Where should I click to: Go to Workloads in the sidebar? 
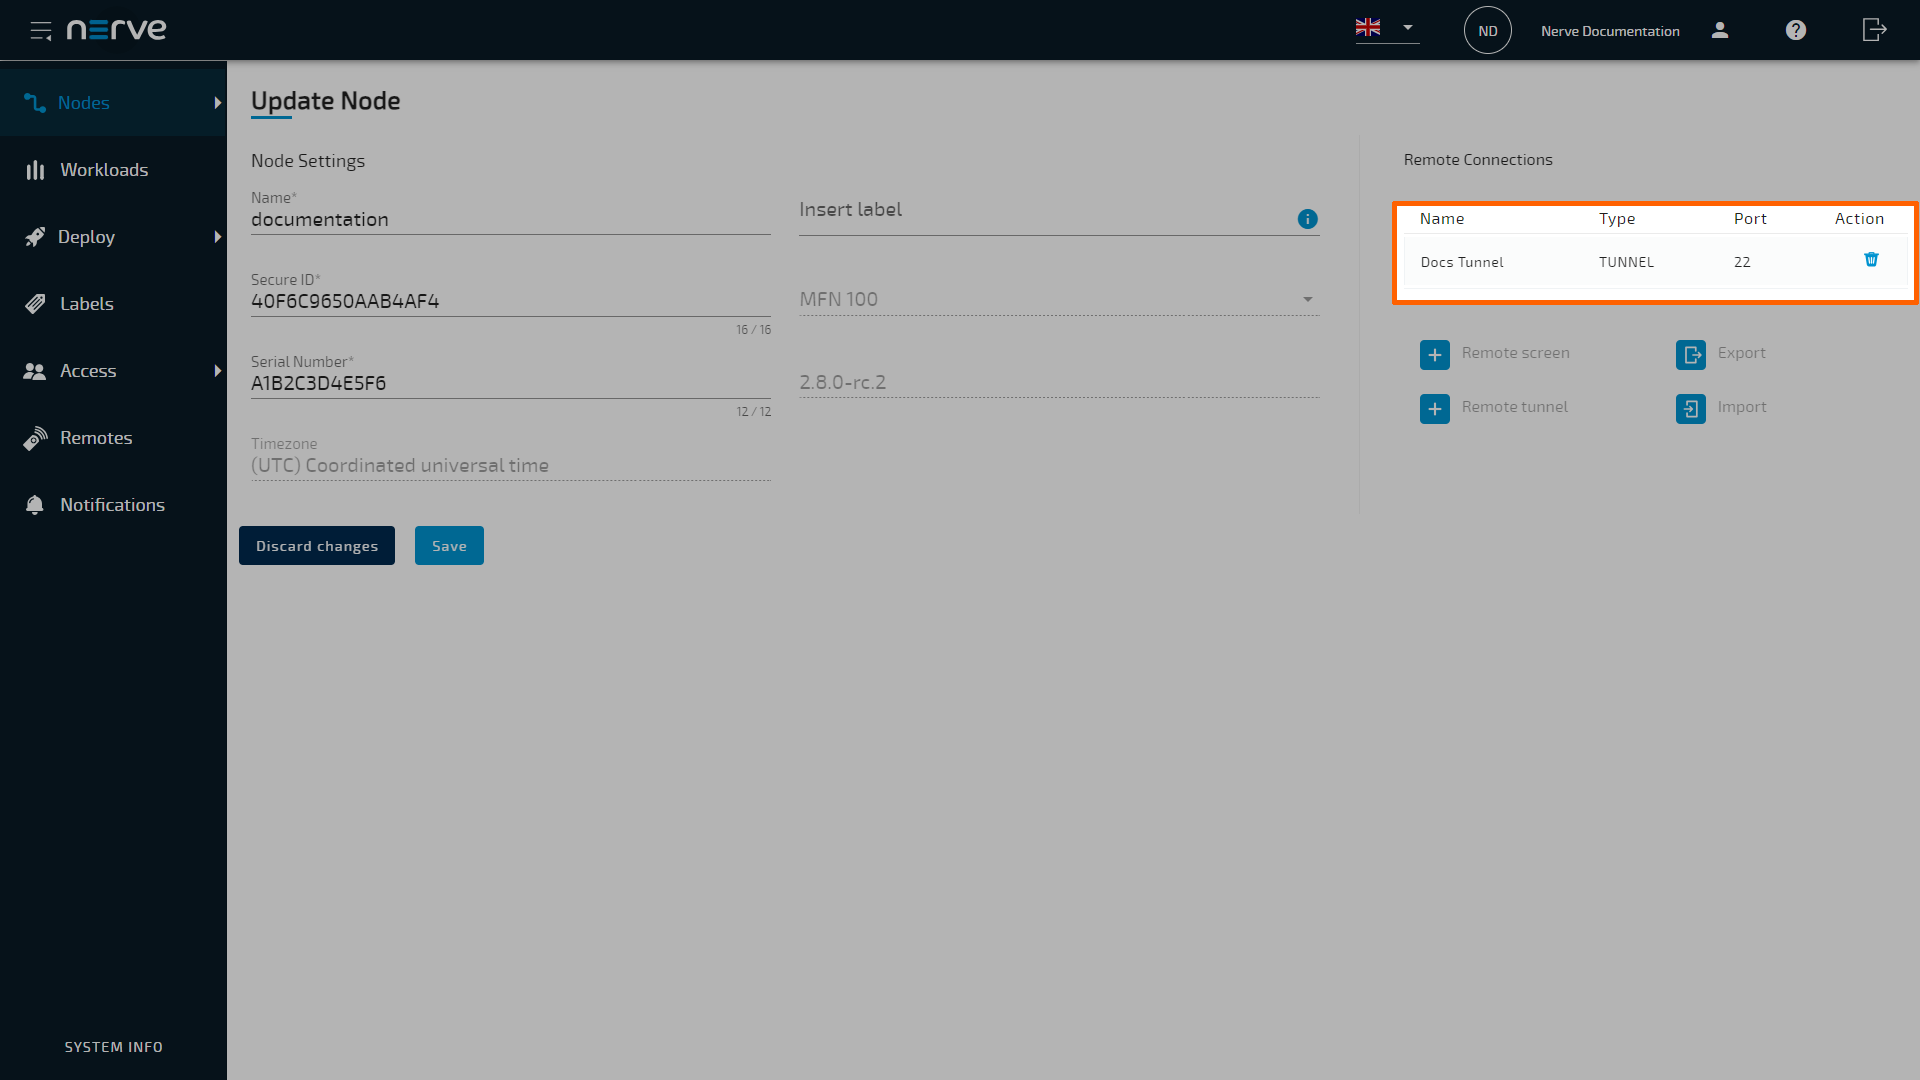coord(104,170)
